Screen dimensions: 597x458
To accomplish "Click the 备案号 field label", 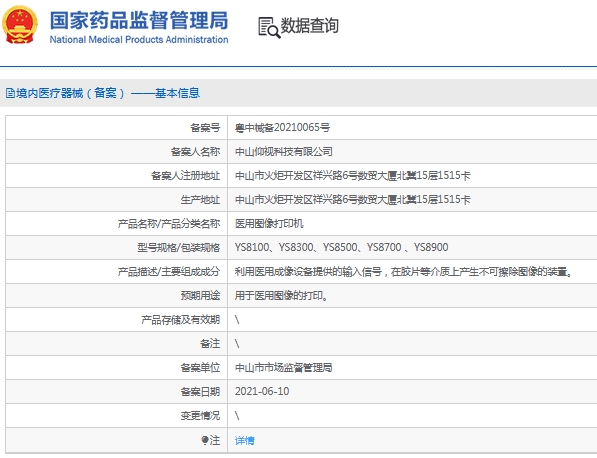I will coord(205,128).
